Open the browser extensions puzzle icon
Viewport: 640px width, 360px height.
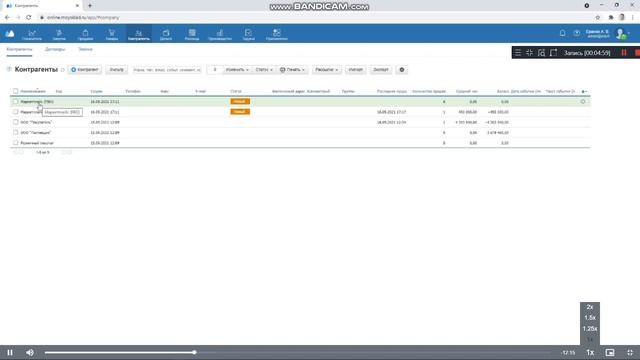point(611,18)
